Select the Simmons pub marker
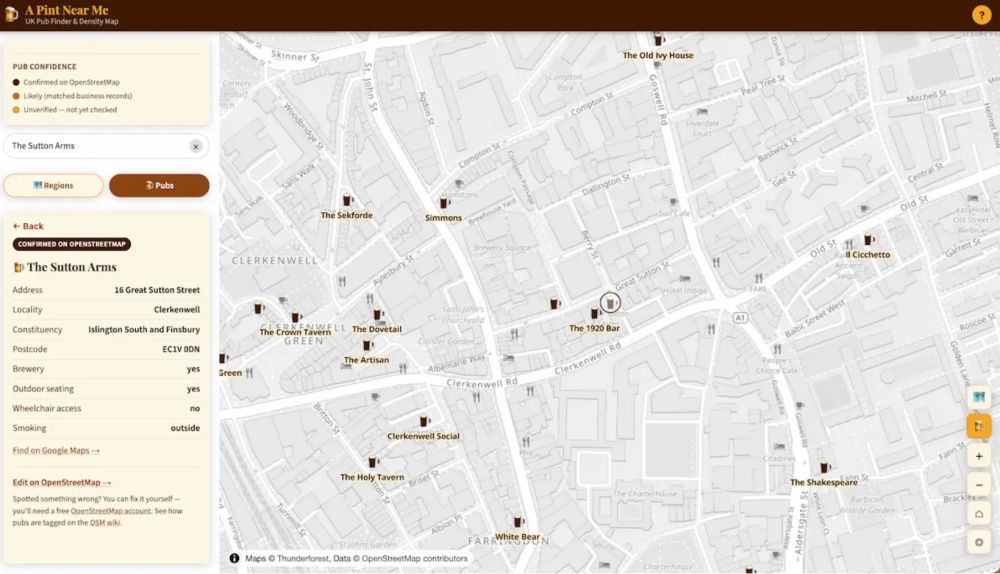The width and height of the screenshot is (1000, 574). [444, 203]
